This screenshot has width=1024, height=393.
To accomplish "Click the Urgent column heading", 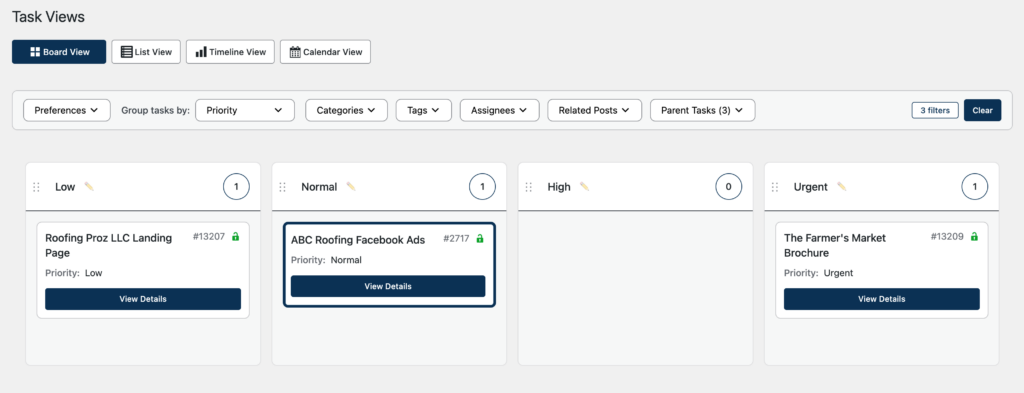I will click(x=810, y=187).
